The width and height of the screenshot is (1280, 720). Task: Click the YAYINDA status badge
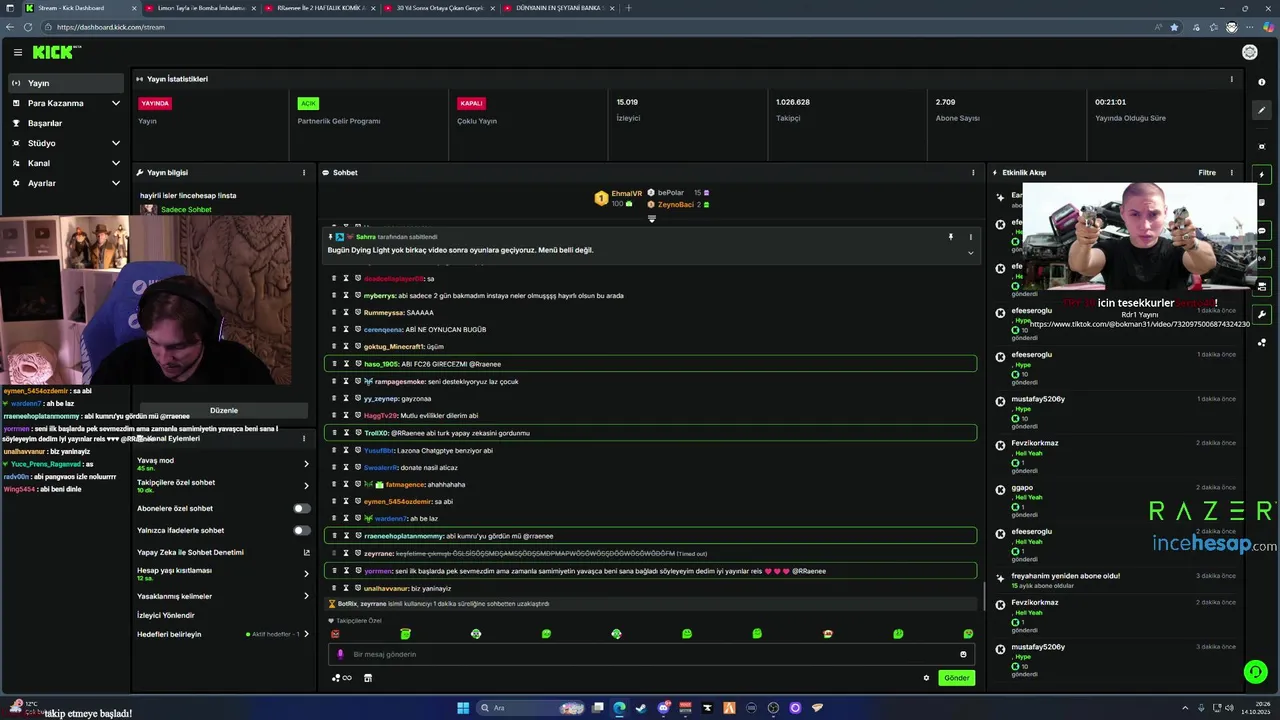tap(155, 103)
